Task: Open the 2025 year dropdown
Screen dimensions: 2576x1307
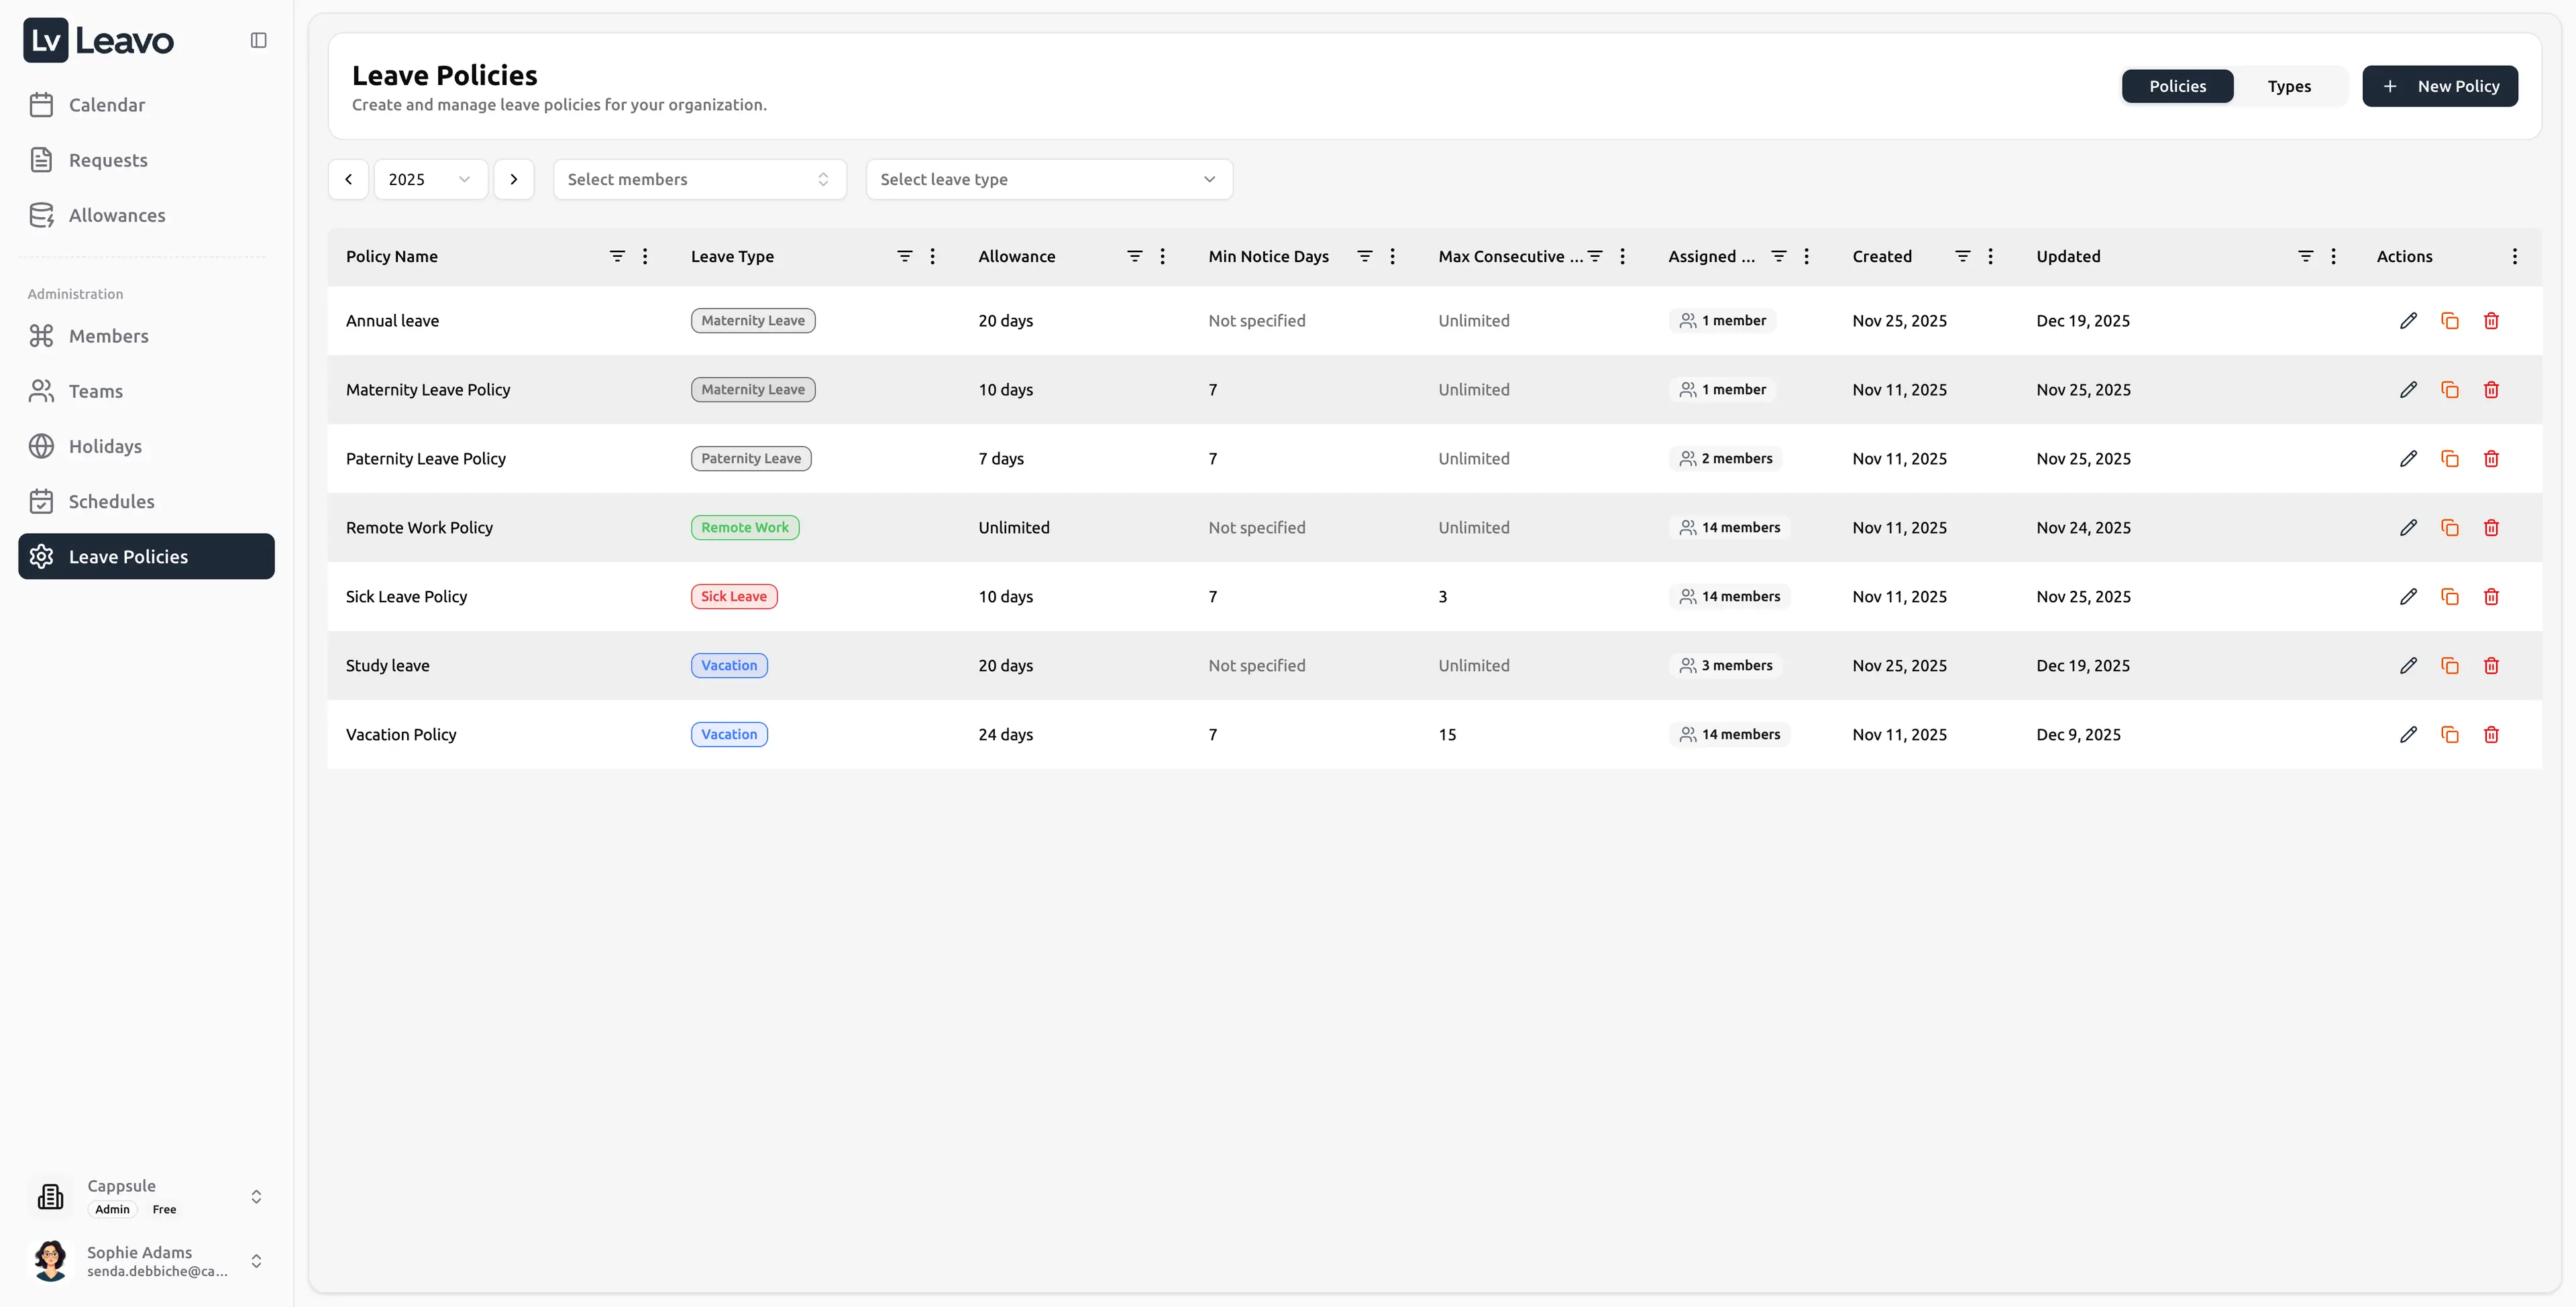Action: pos(430,179)
